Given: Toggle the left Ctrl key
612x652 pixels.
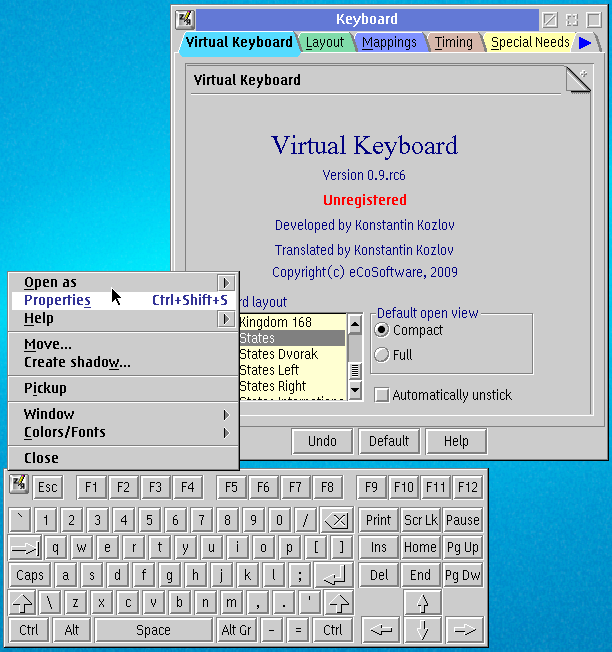Looking at the screenshot, I should (x=29, y=630).
